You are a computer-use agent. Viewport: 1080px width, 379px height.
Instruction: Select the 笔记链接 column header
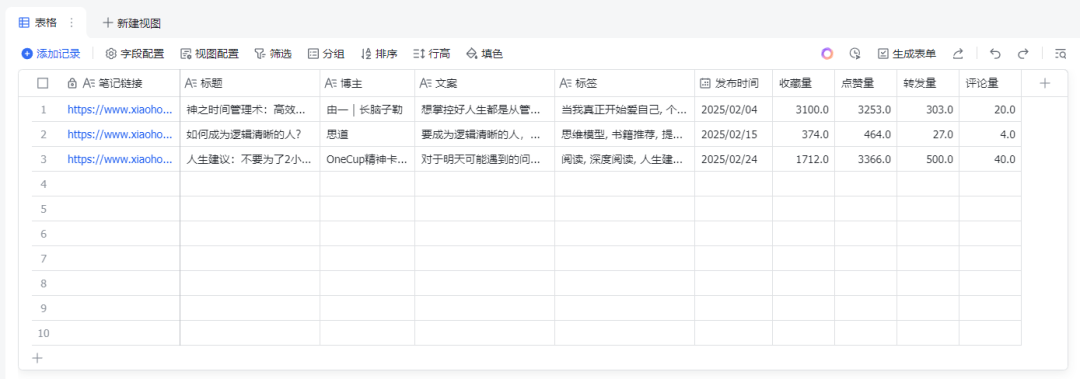tap(120, 83)
